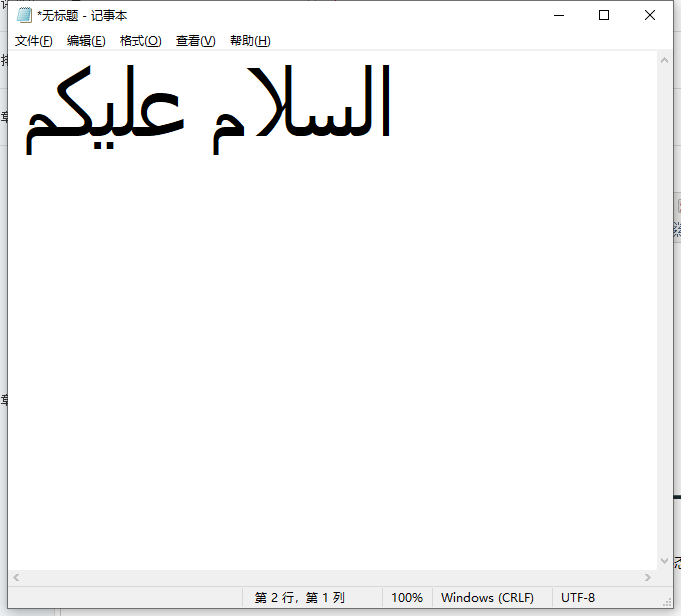Image resolution: width=681 pixels, height=616 pixels.
Task: Click the Notepad icon in title bar
Action: [x=24, y=15]
